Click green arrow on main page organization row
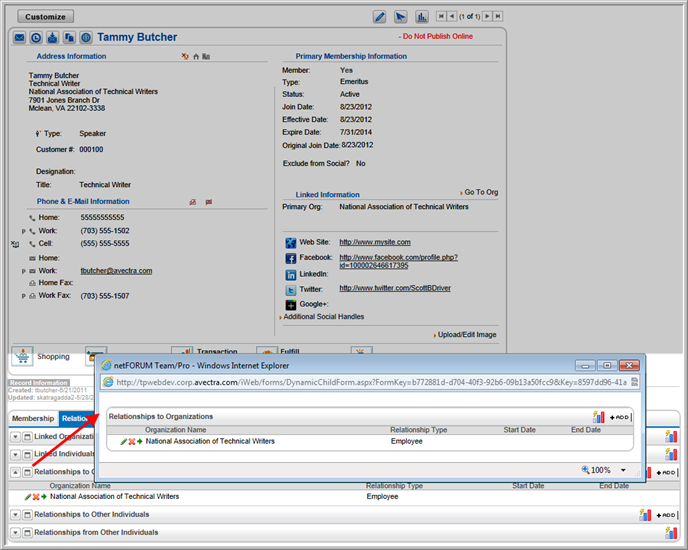This screenshot has width=688, height=550. (x=44, y=497)
